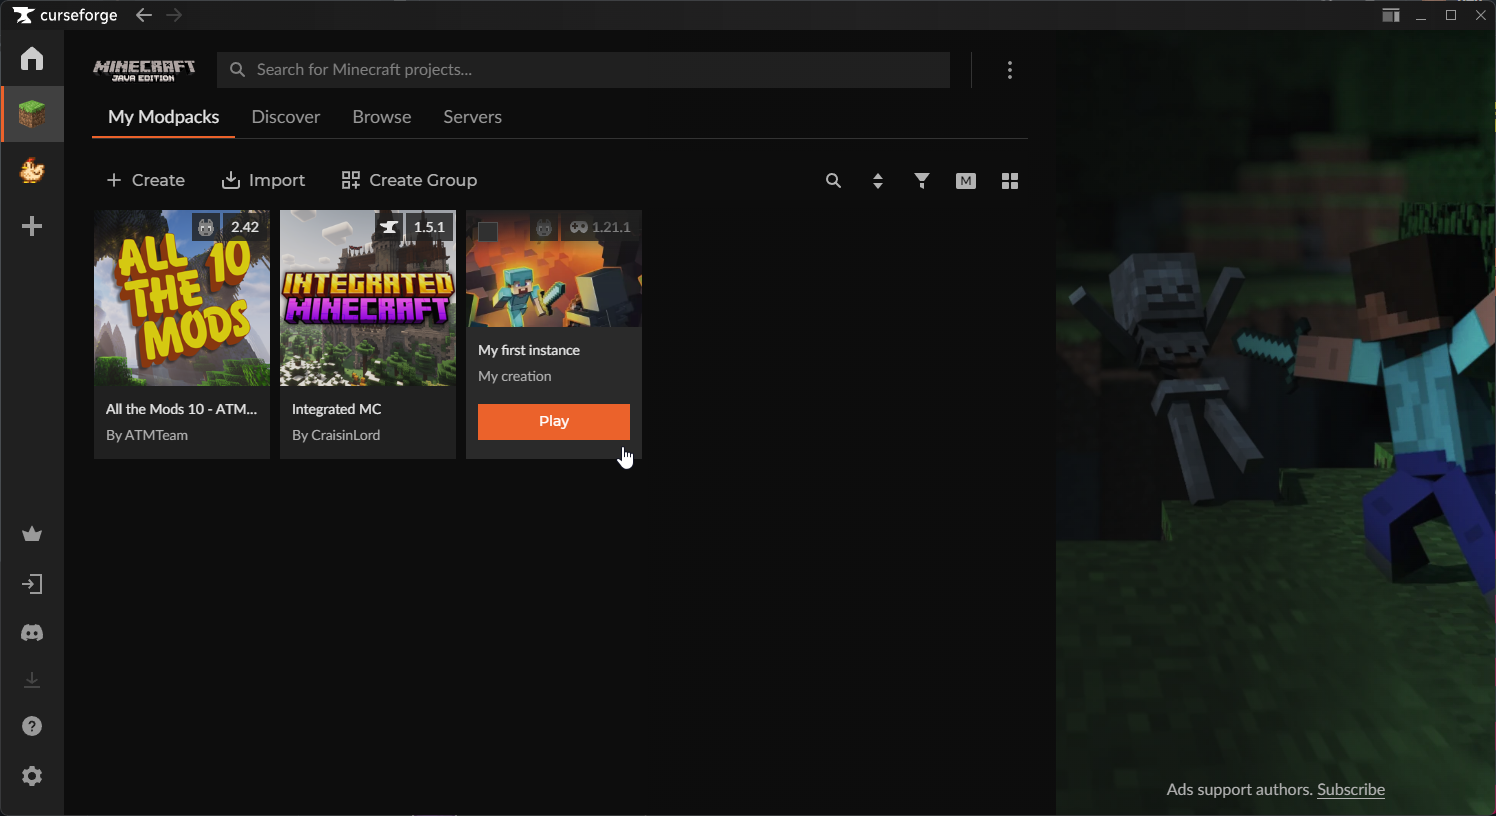Switch to the Browse tab
The width and height of the screenshot is (1496, 816).
click(x=382, y=117)
